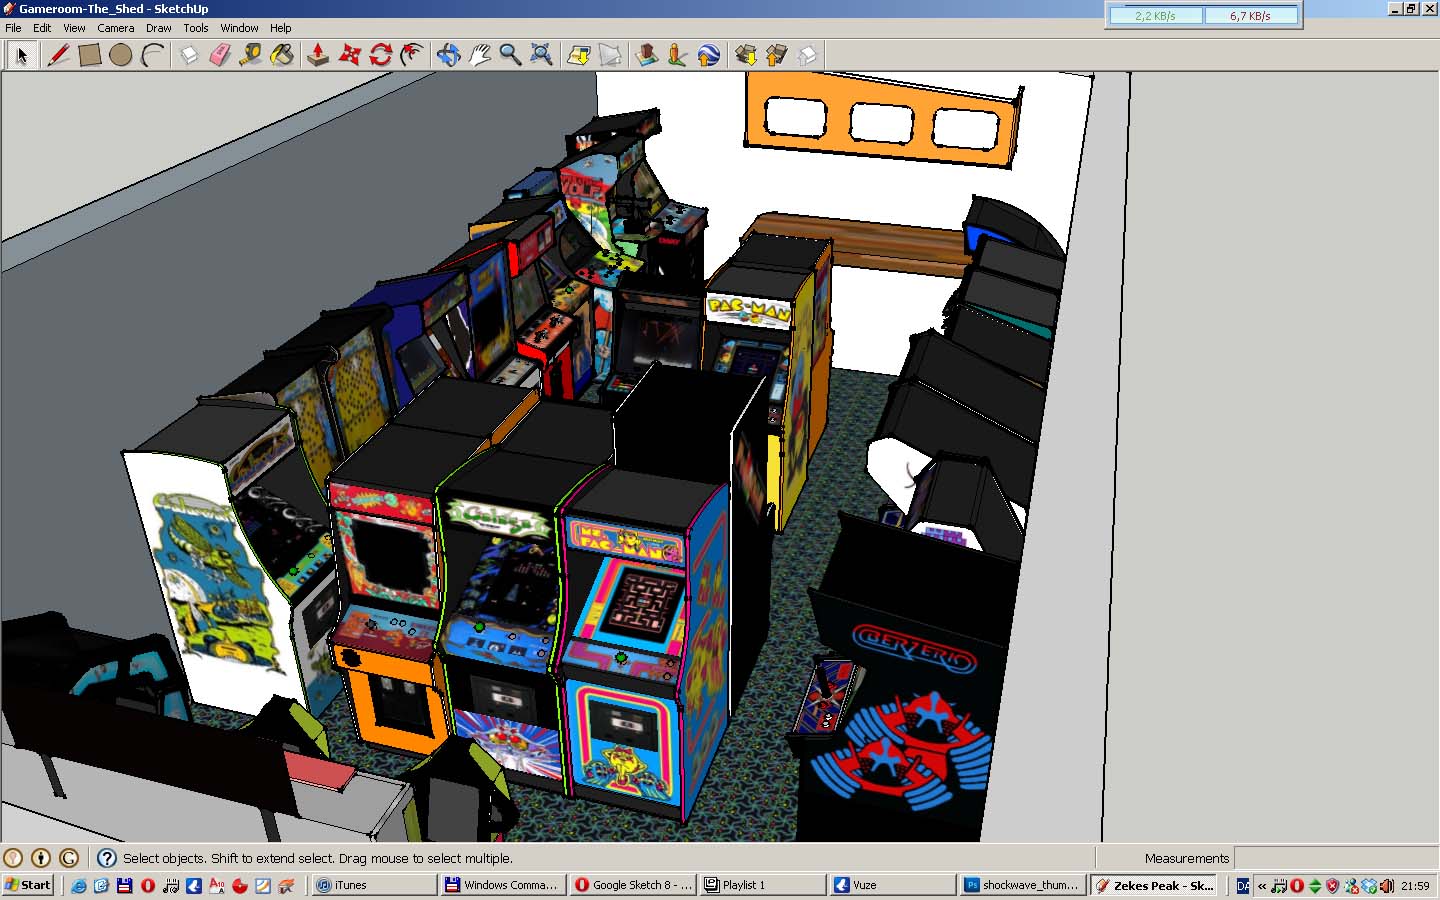The height and width of the screenshot is (900, 1440).
Task: Select the Rectangle drawing tool
Action: [x=89, y=55]
